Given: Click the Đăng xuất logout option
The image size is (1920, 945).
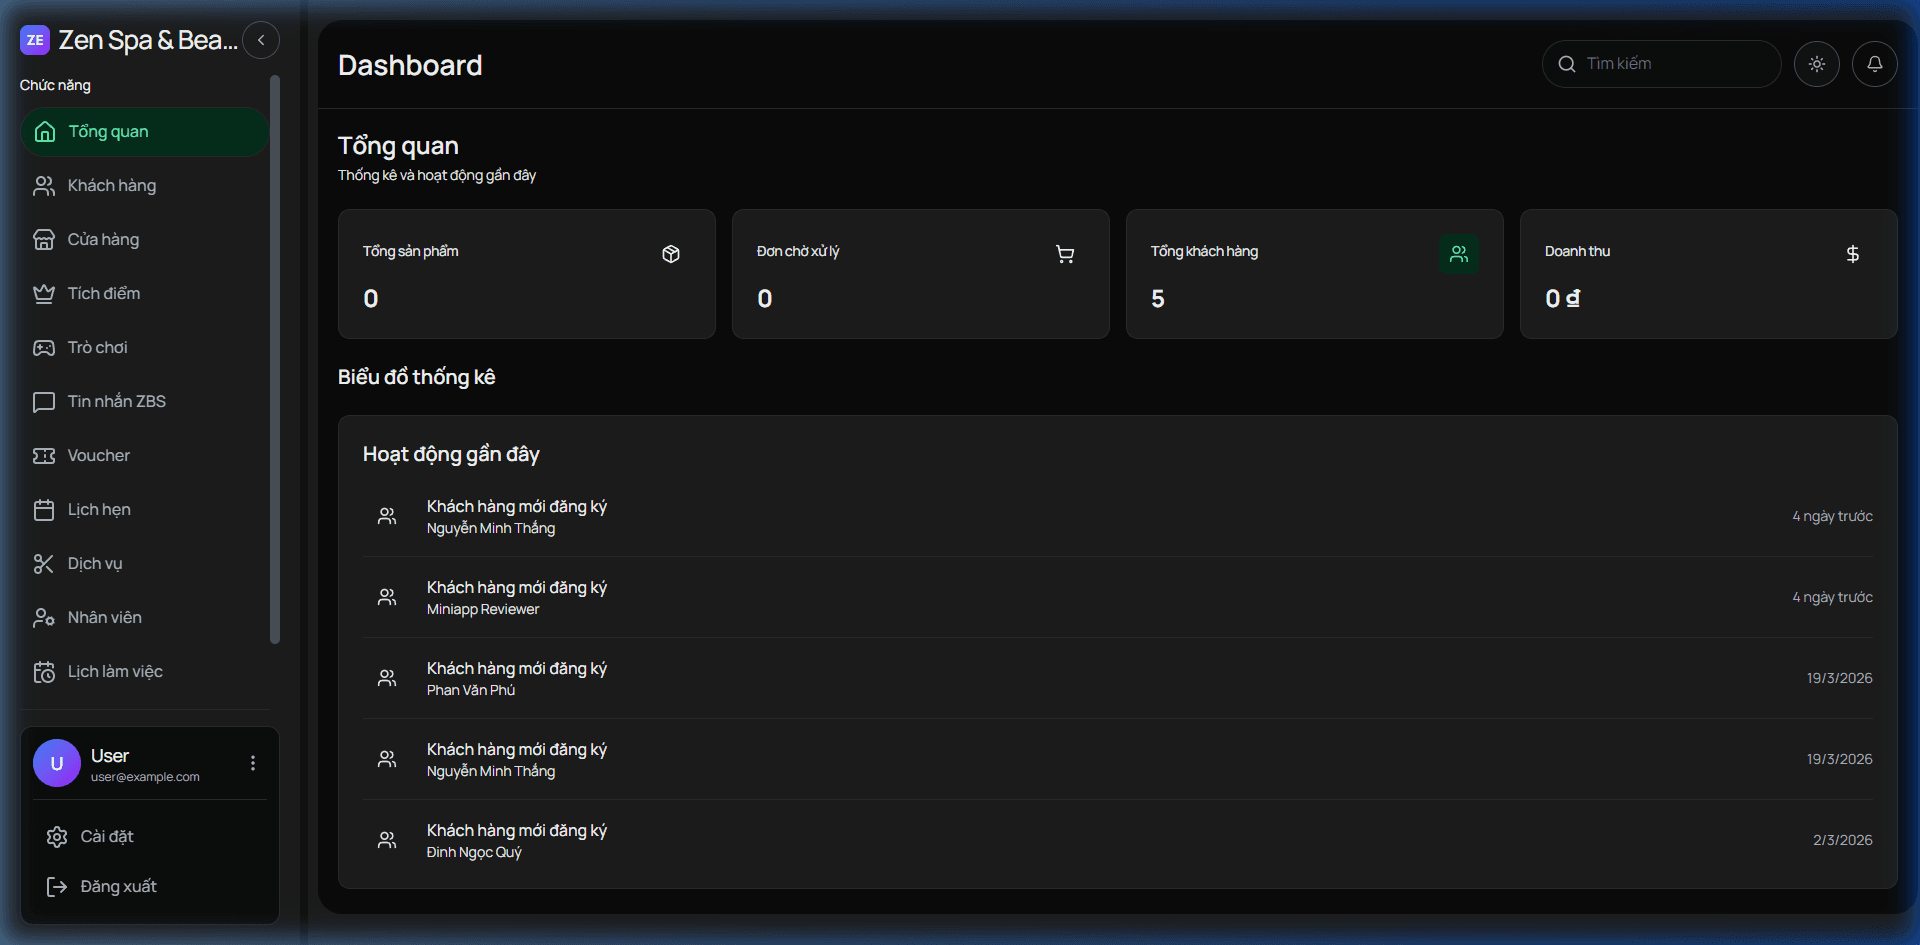Looking at the screenshot, I should point(118,886).
